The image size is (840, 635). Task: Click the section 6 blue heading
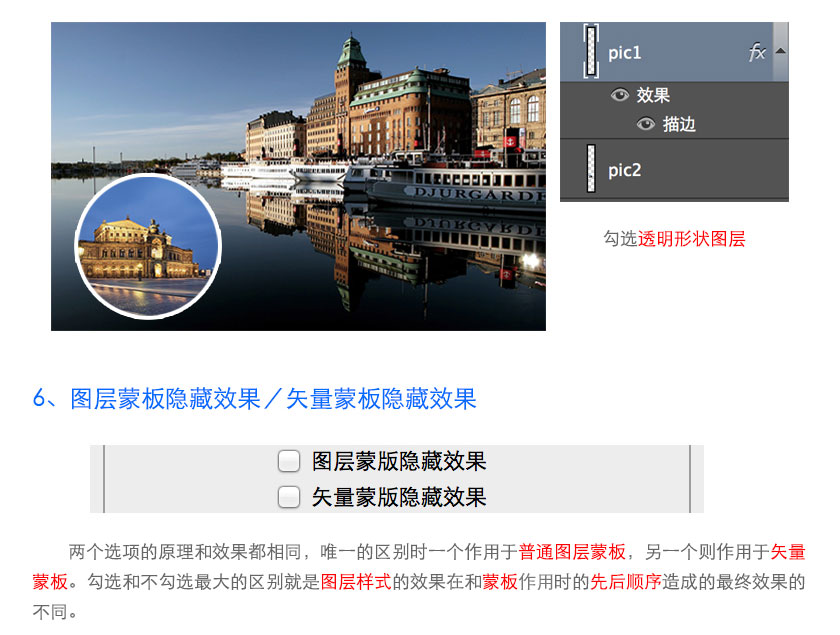click(255, 399)
